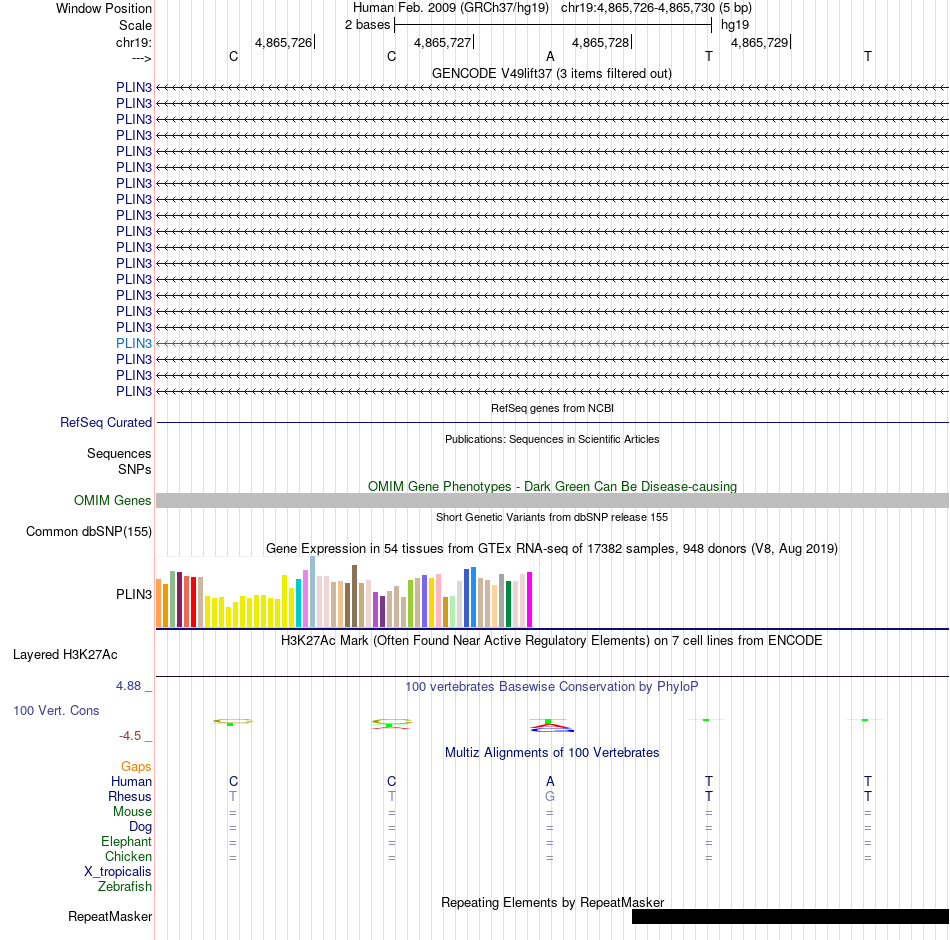Click the 'Elephant' alignment row label

pyautogui.click(x=127, y=841)
